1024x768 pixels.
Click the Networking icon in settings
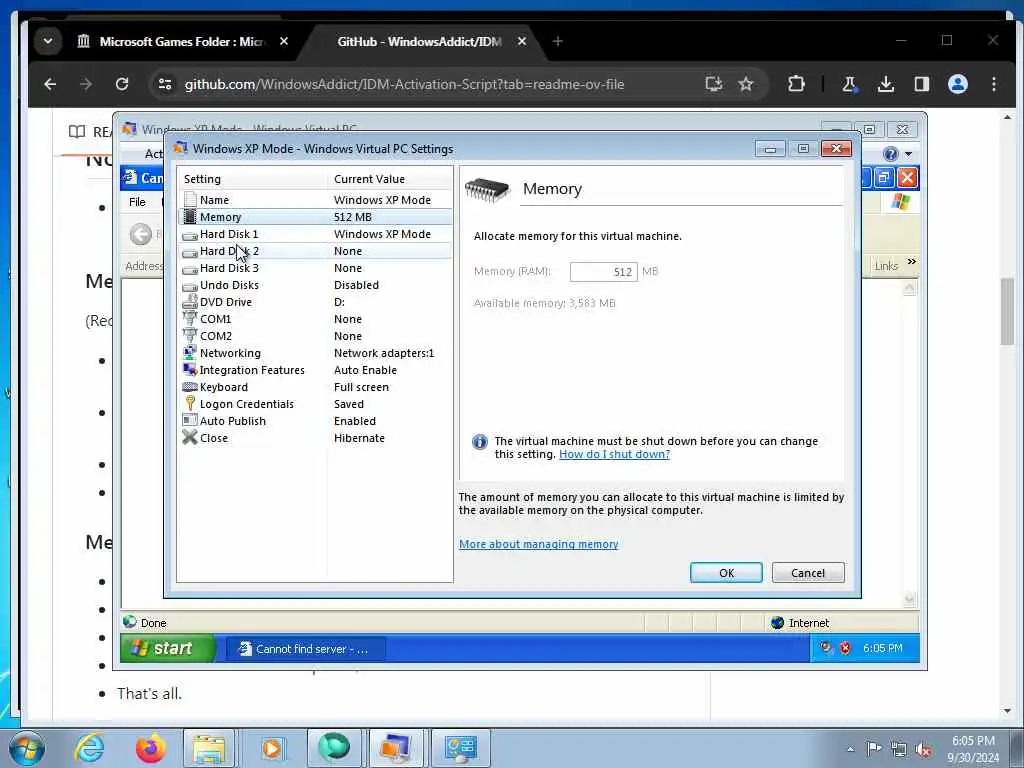pyautogui.click(x=189, y=353)
